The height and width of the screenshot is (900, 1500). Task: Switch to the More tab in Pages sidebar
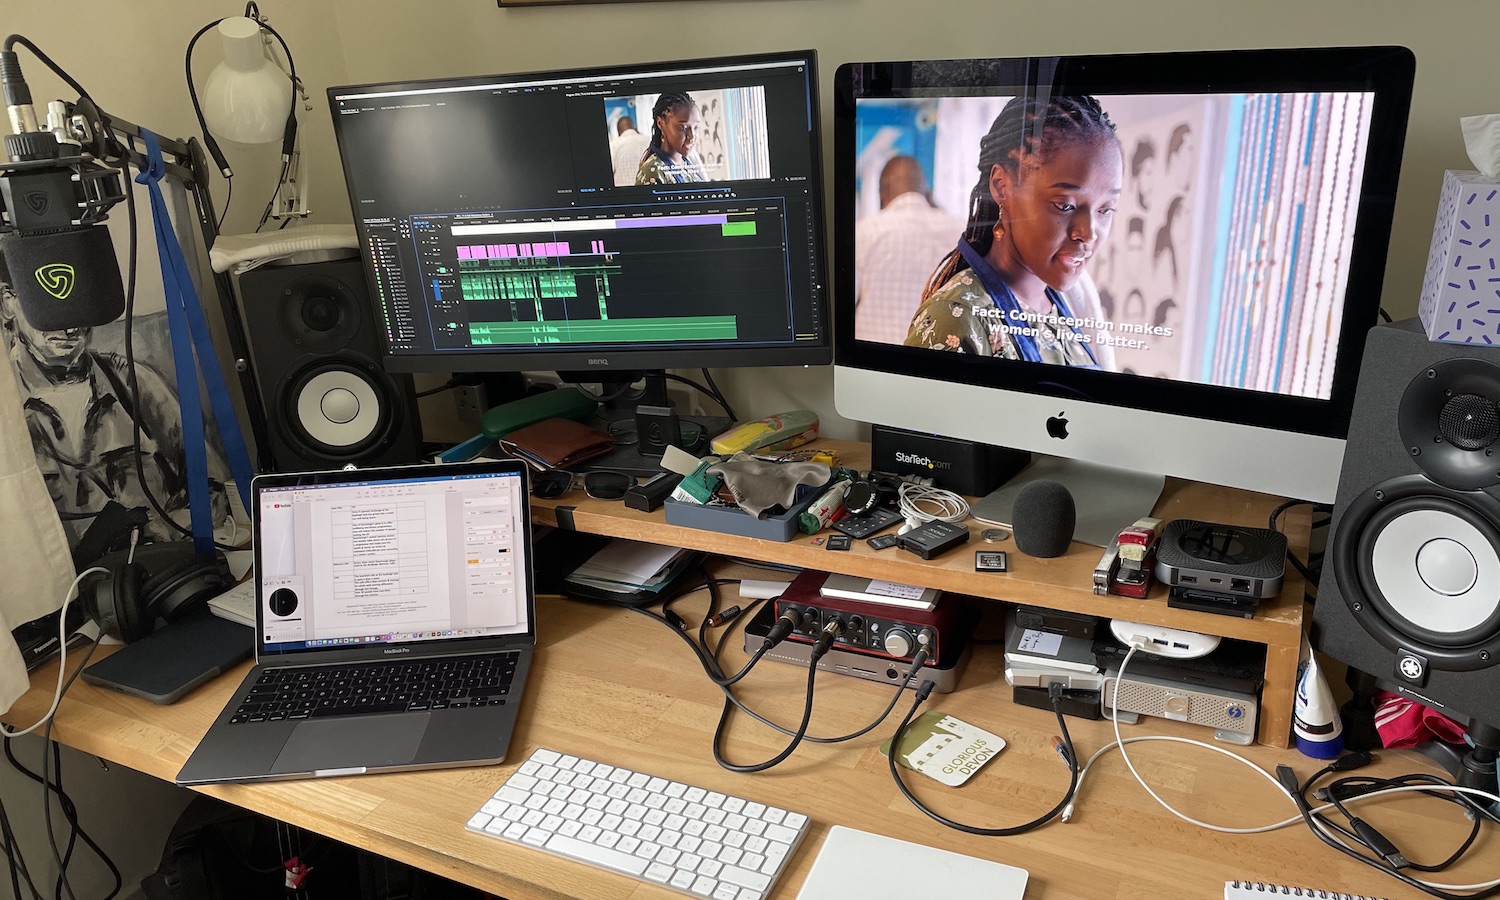point(500,511)
